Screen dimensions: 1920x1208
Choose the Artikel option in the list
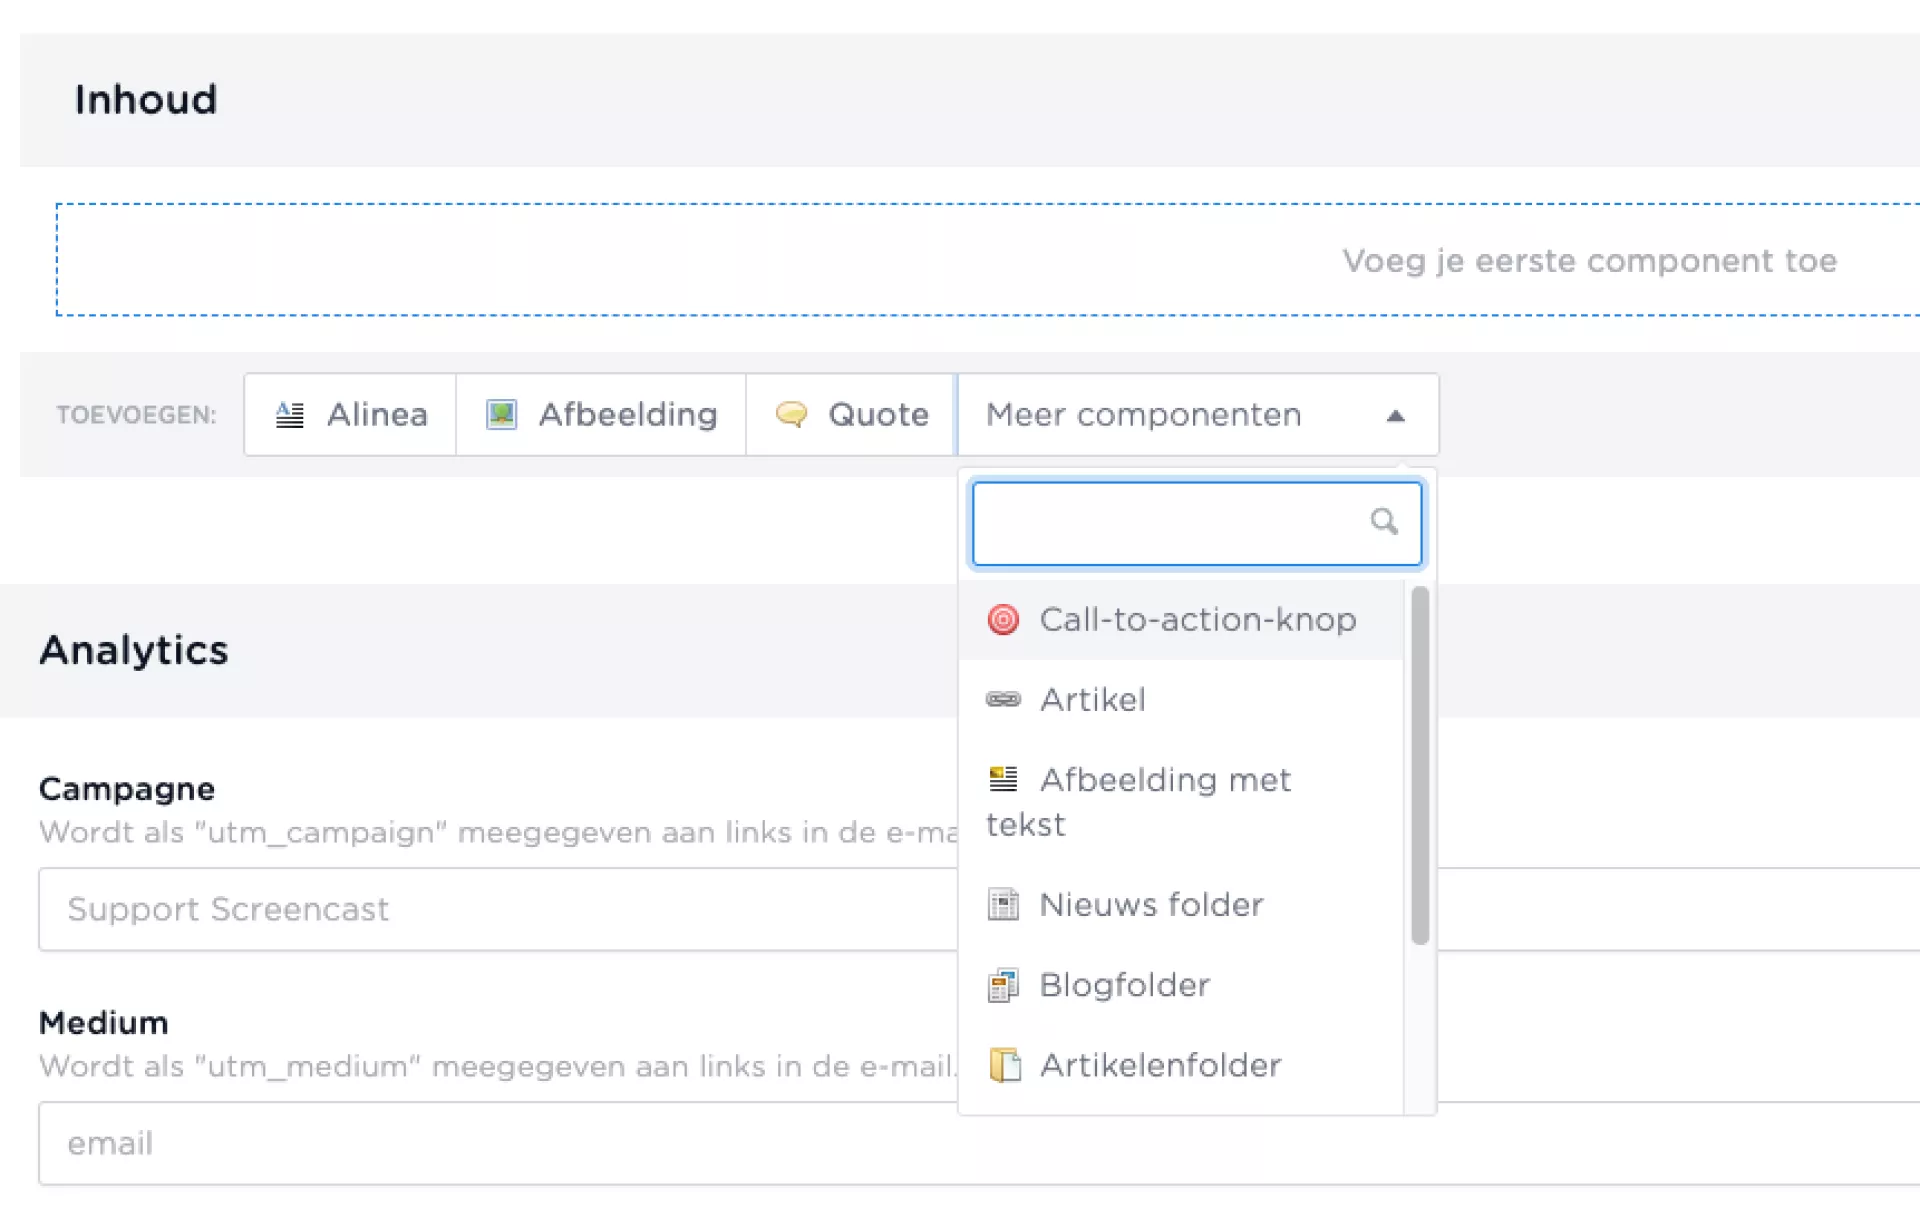point(1093,700)
